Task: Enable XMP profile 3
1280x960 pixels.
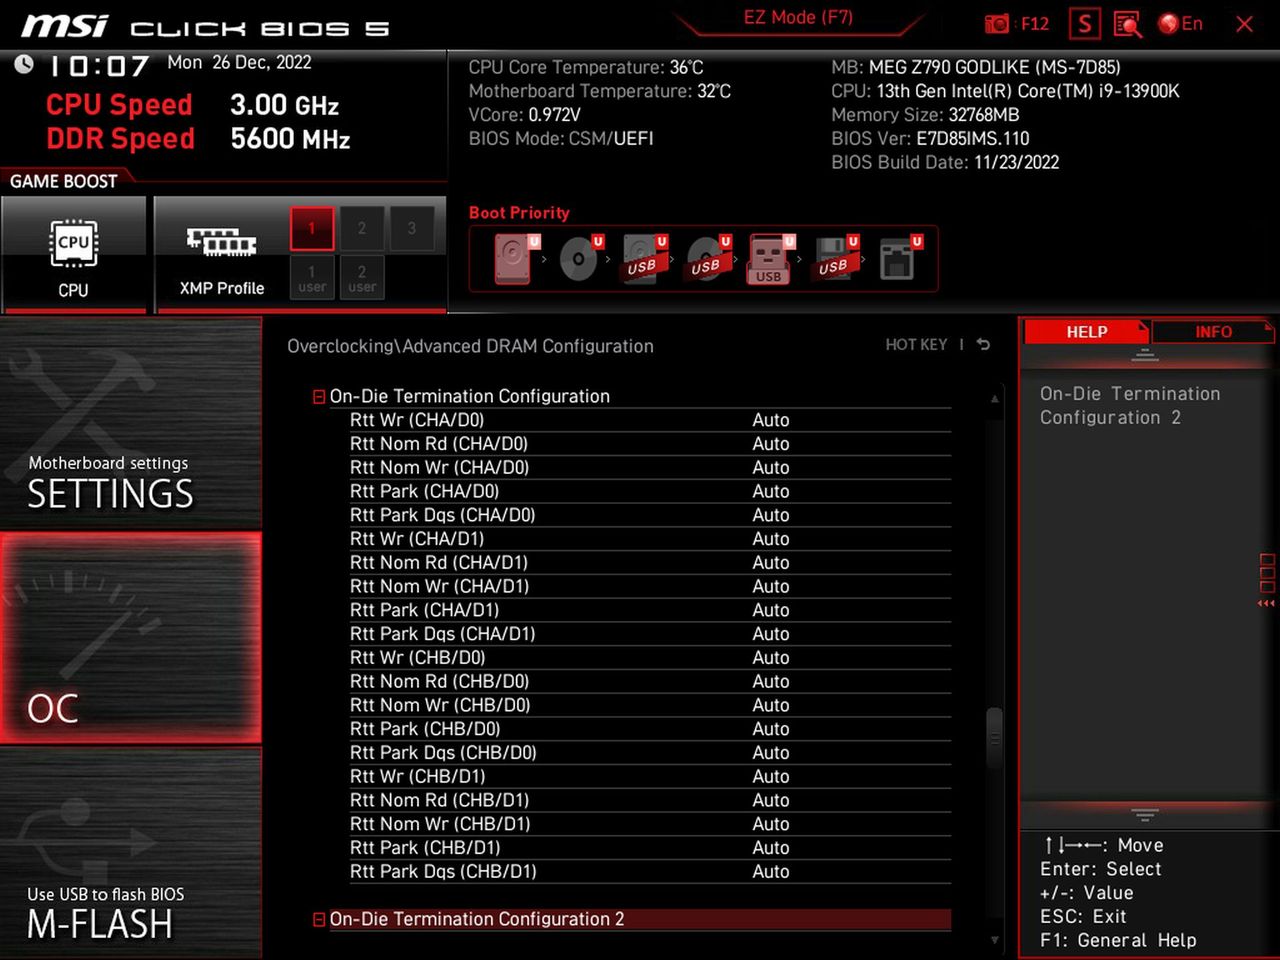Action: click(412, 229)
